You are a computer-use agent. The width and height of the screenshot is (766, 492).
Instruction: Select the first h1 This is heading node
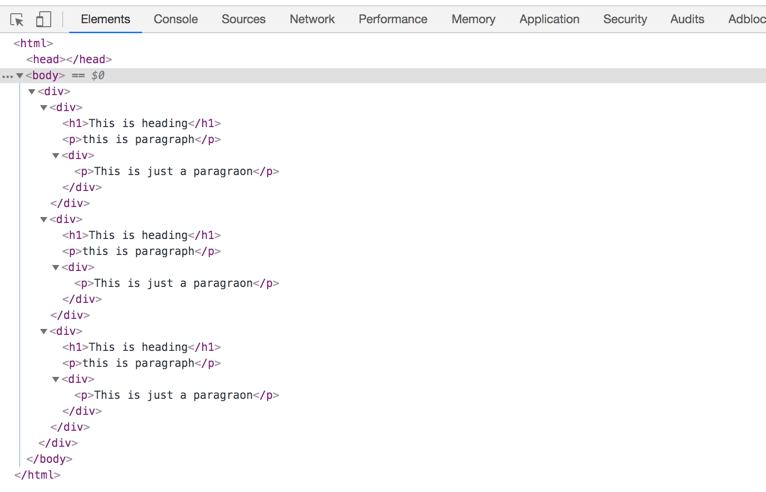pyautogui.click(x=141, y=123)
